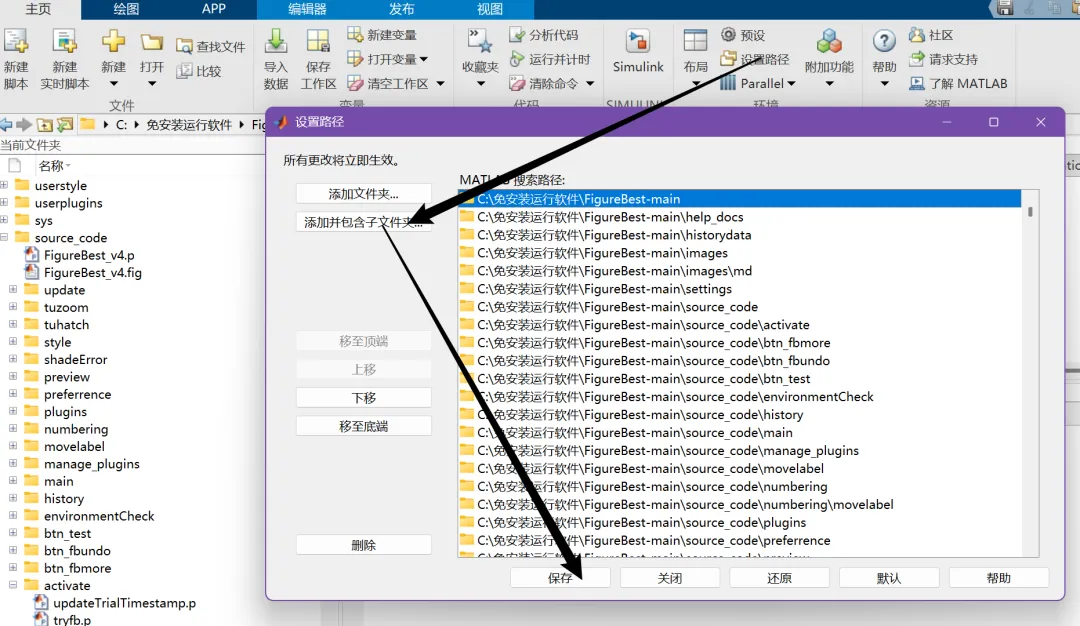Click Move to Bottom (移至底端) button
This screenshot has height=626, width=1080.
[x=364, y=426]
